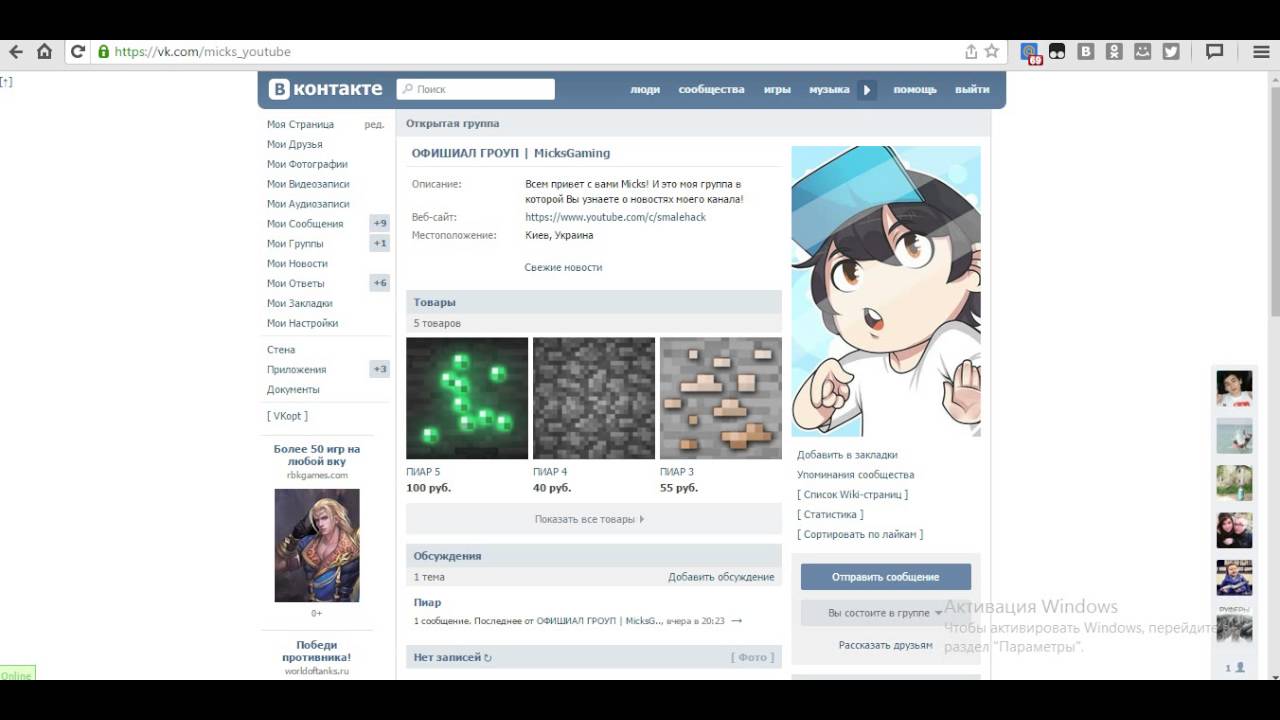Image resolution: width=1280 pixels, height=720 pixels.
Task: Click Отправить сообщение button
Action: pos(886,577)
